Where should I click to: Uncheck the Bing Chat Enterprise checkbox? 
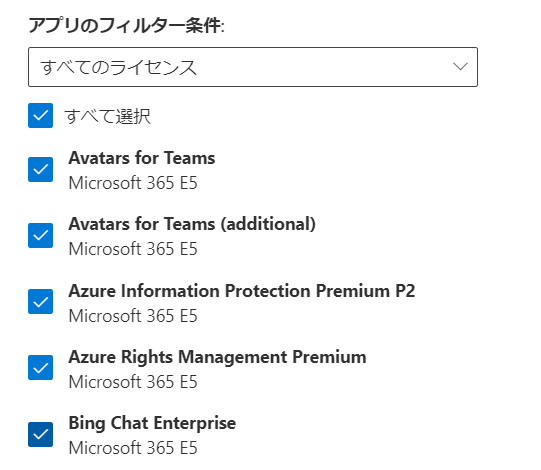[x=40, y=434]
